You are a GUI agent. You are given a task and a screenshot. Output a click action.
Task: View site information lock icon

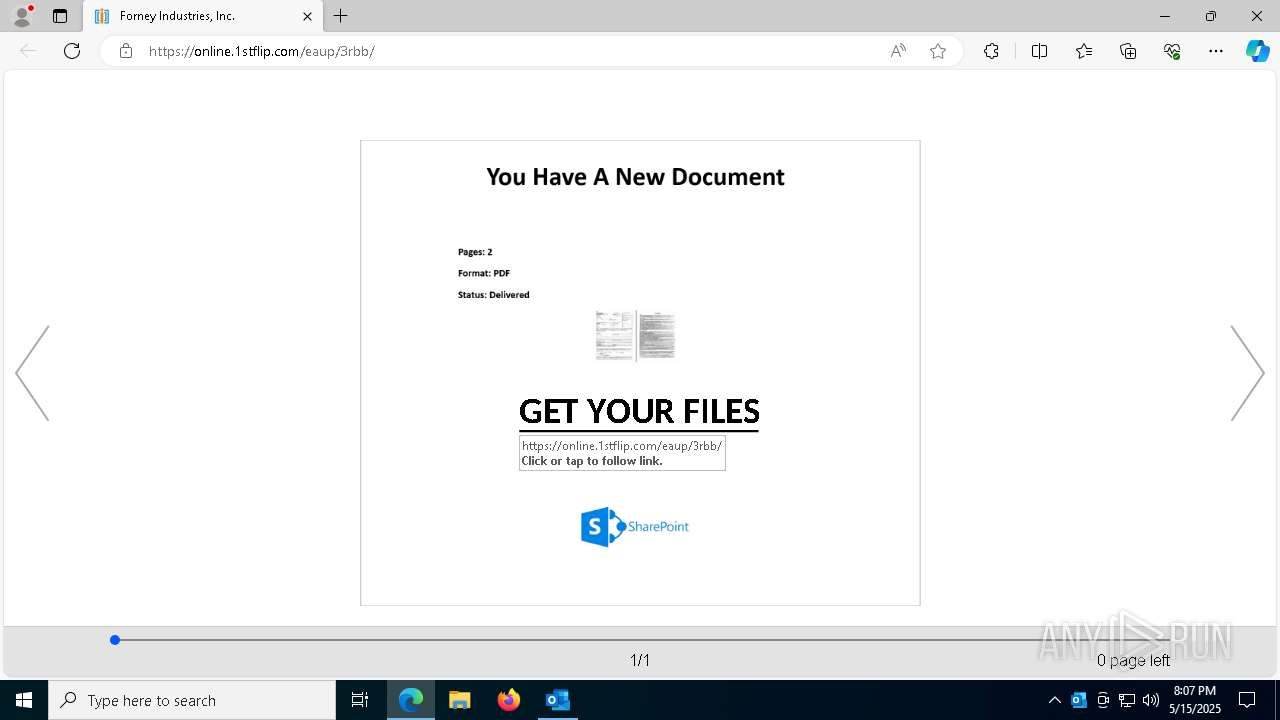click(125, 51)
